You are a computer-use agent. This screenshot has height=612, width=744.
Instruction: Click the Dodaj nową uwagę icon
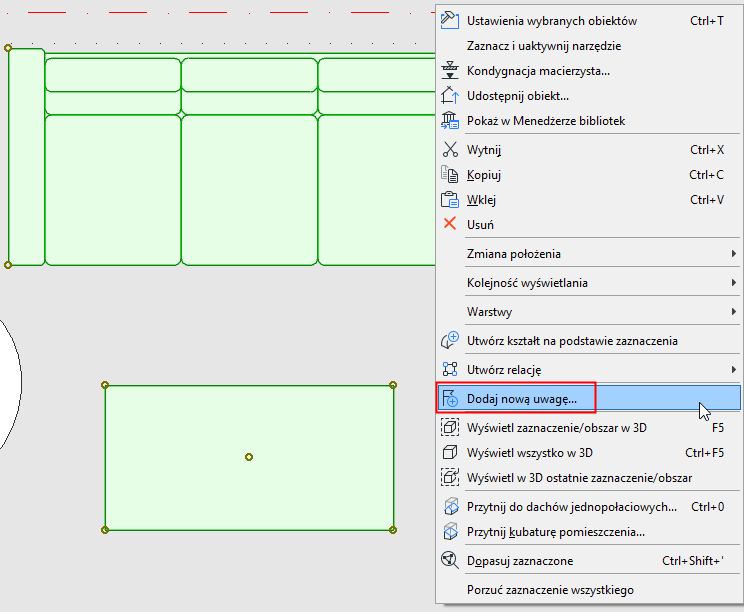449,398
